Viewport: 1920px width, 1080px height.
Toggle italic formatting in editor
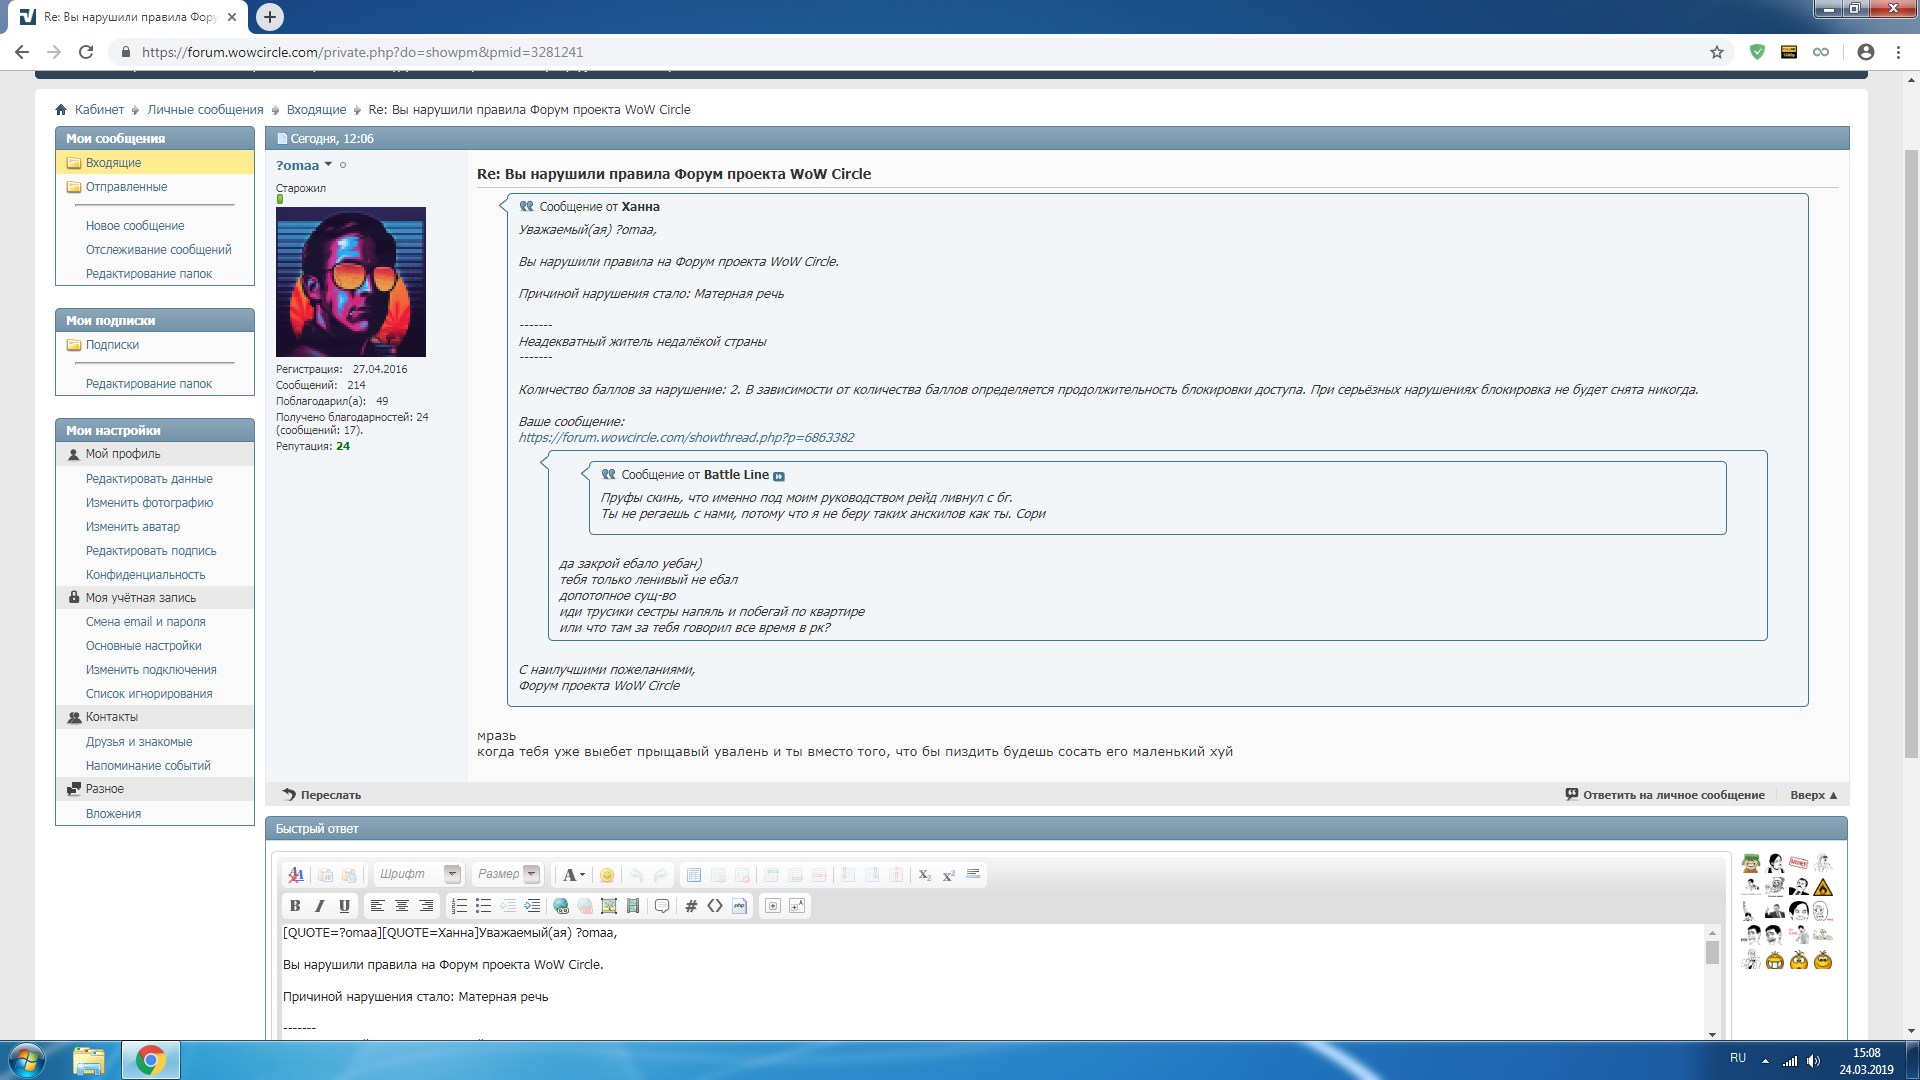click(x=319, y=906)
